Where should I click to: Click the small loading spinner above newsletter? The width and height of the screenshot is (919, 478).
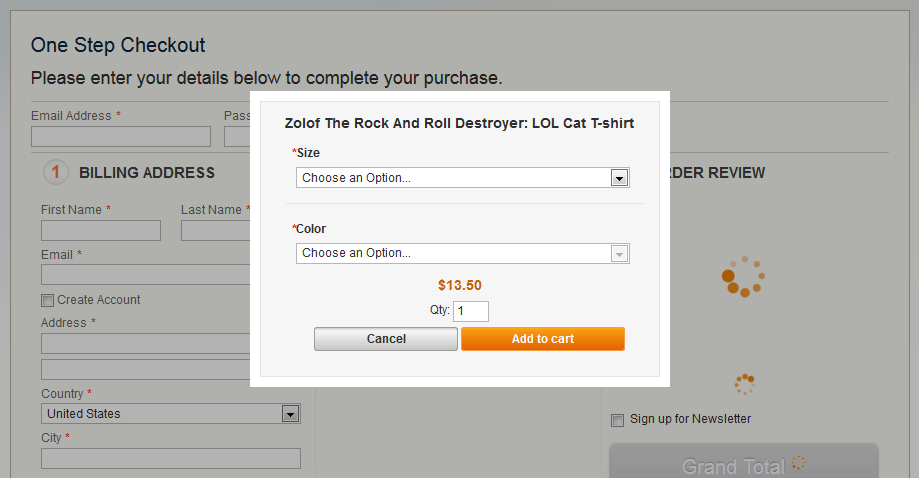coord(745,384)
